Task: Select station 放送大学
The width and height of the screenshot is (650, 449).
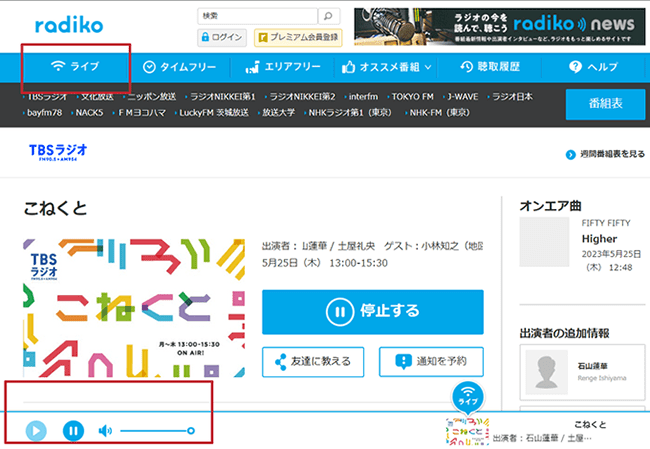Action: [278, 113]
